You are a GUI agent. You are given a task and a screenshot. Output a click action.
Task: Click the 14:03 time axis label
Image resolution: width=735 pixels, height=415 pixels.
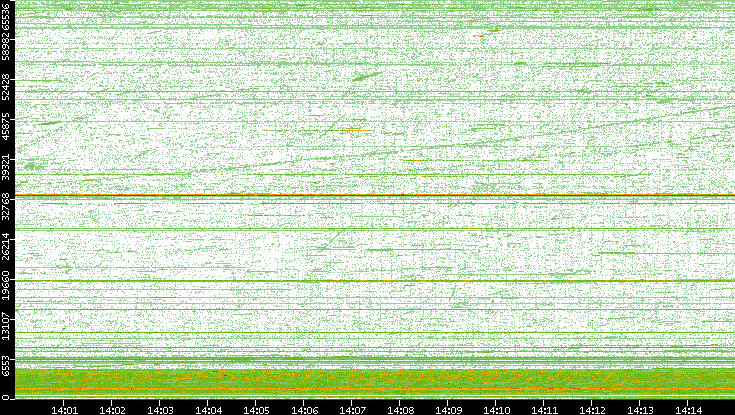pyautogui.click(x=160, y=410)
